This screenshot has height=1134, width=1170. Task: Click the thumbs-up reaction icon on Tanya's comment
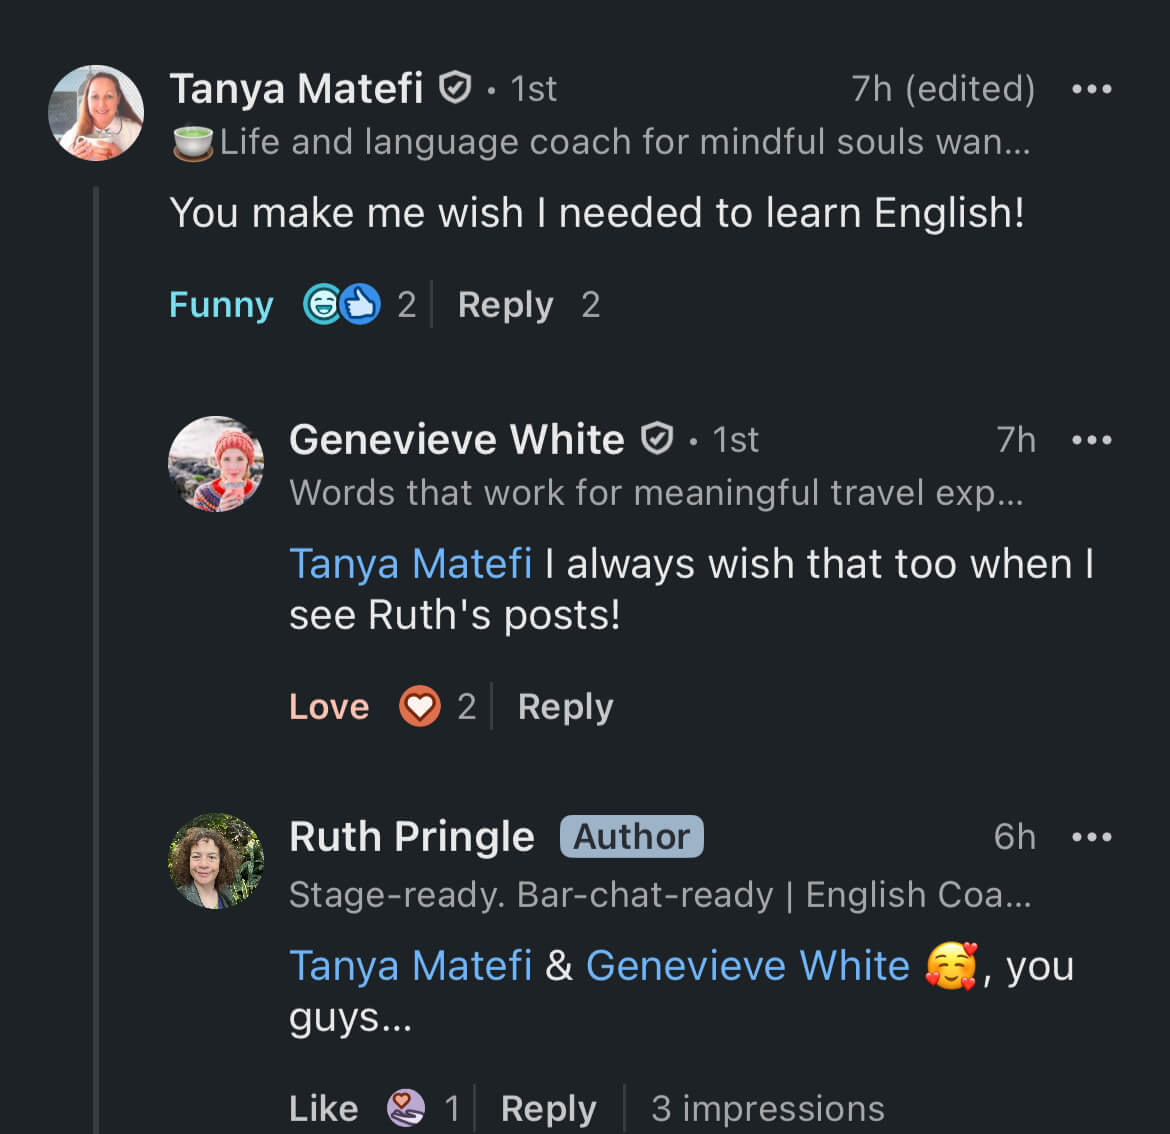pos(360,303)
